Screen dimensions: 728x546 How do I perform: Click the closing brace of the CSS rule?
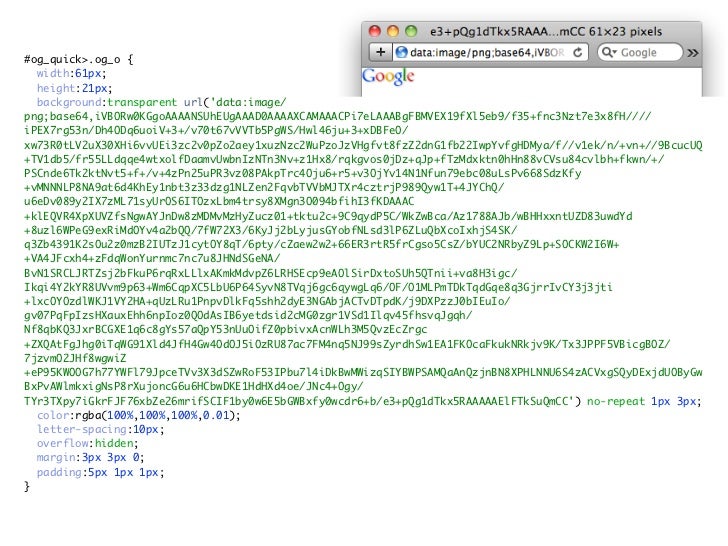tap(27, 486)
